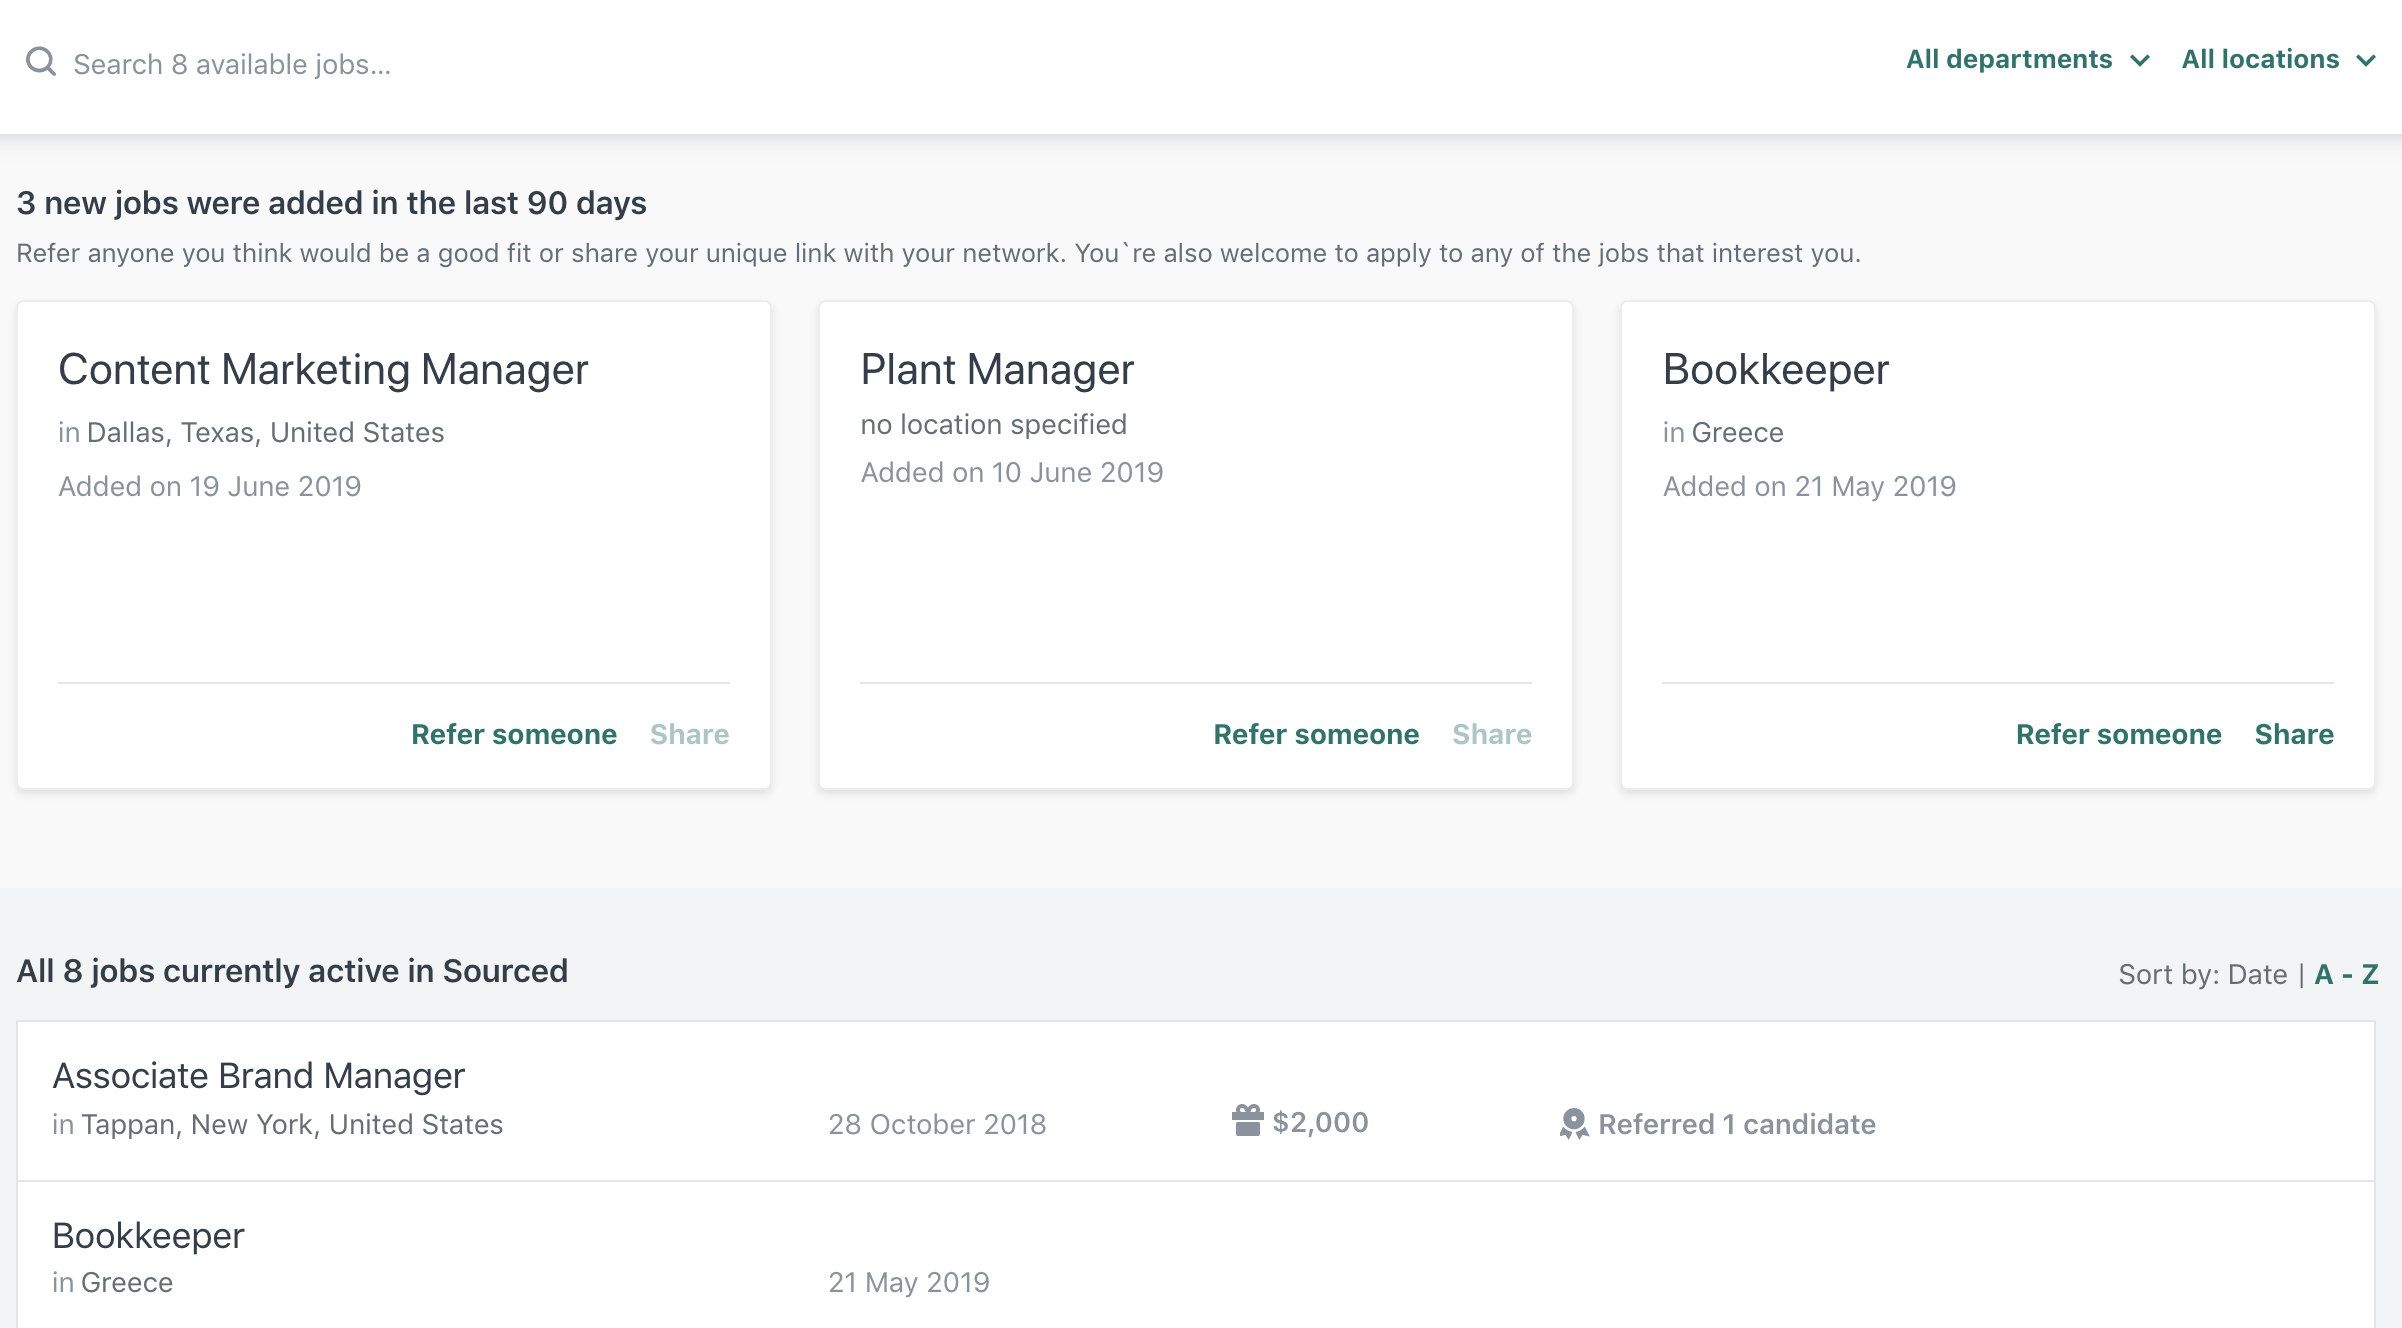Click Referred 1 candidate label
Viewport: 2402px width, 1328px height.
[x=1737, y=1124]
